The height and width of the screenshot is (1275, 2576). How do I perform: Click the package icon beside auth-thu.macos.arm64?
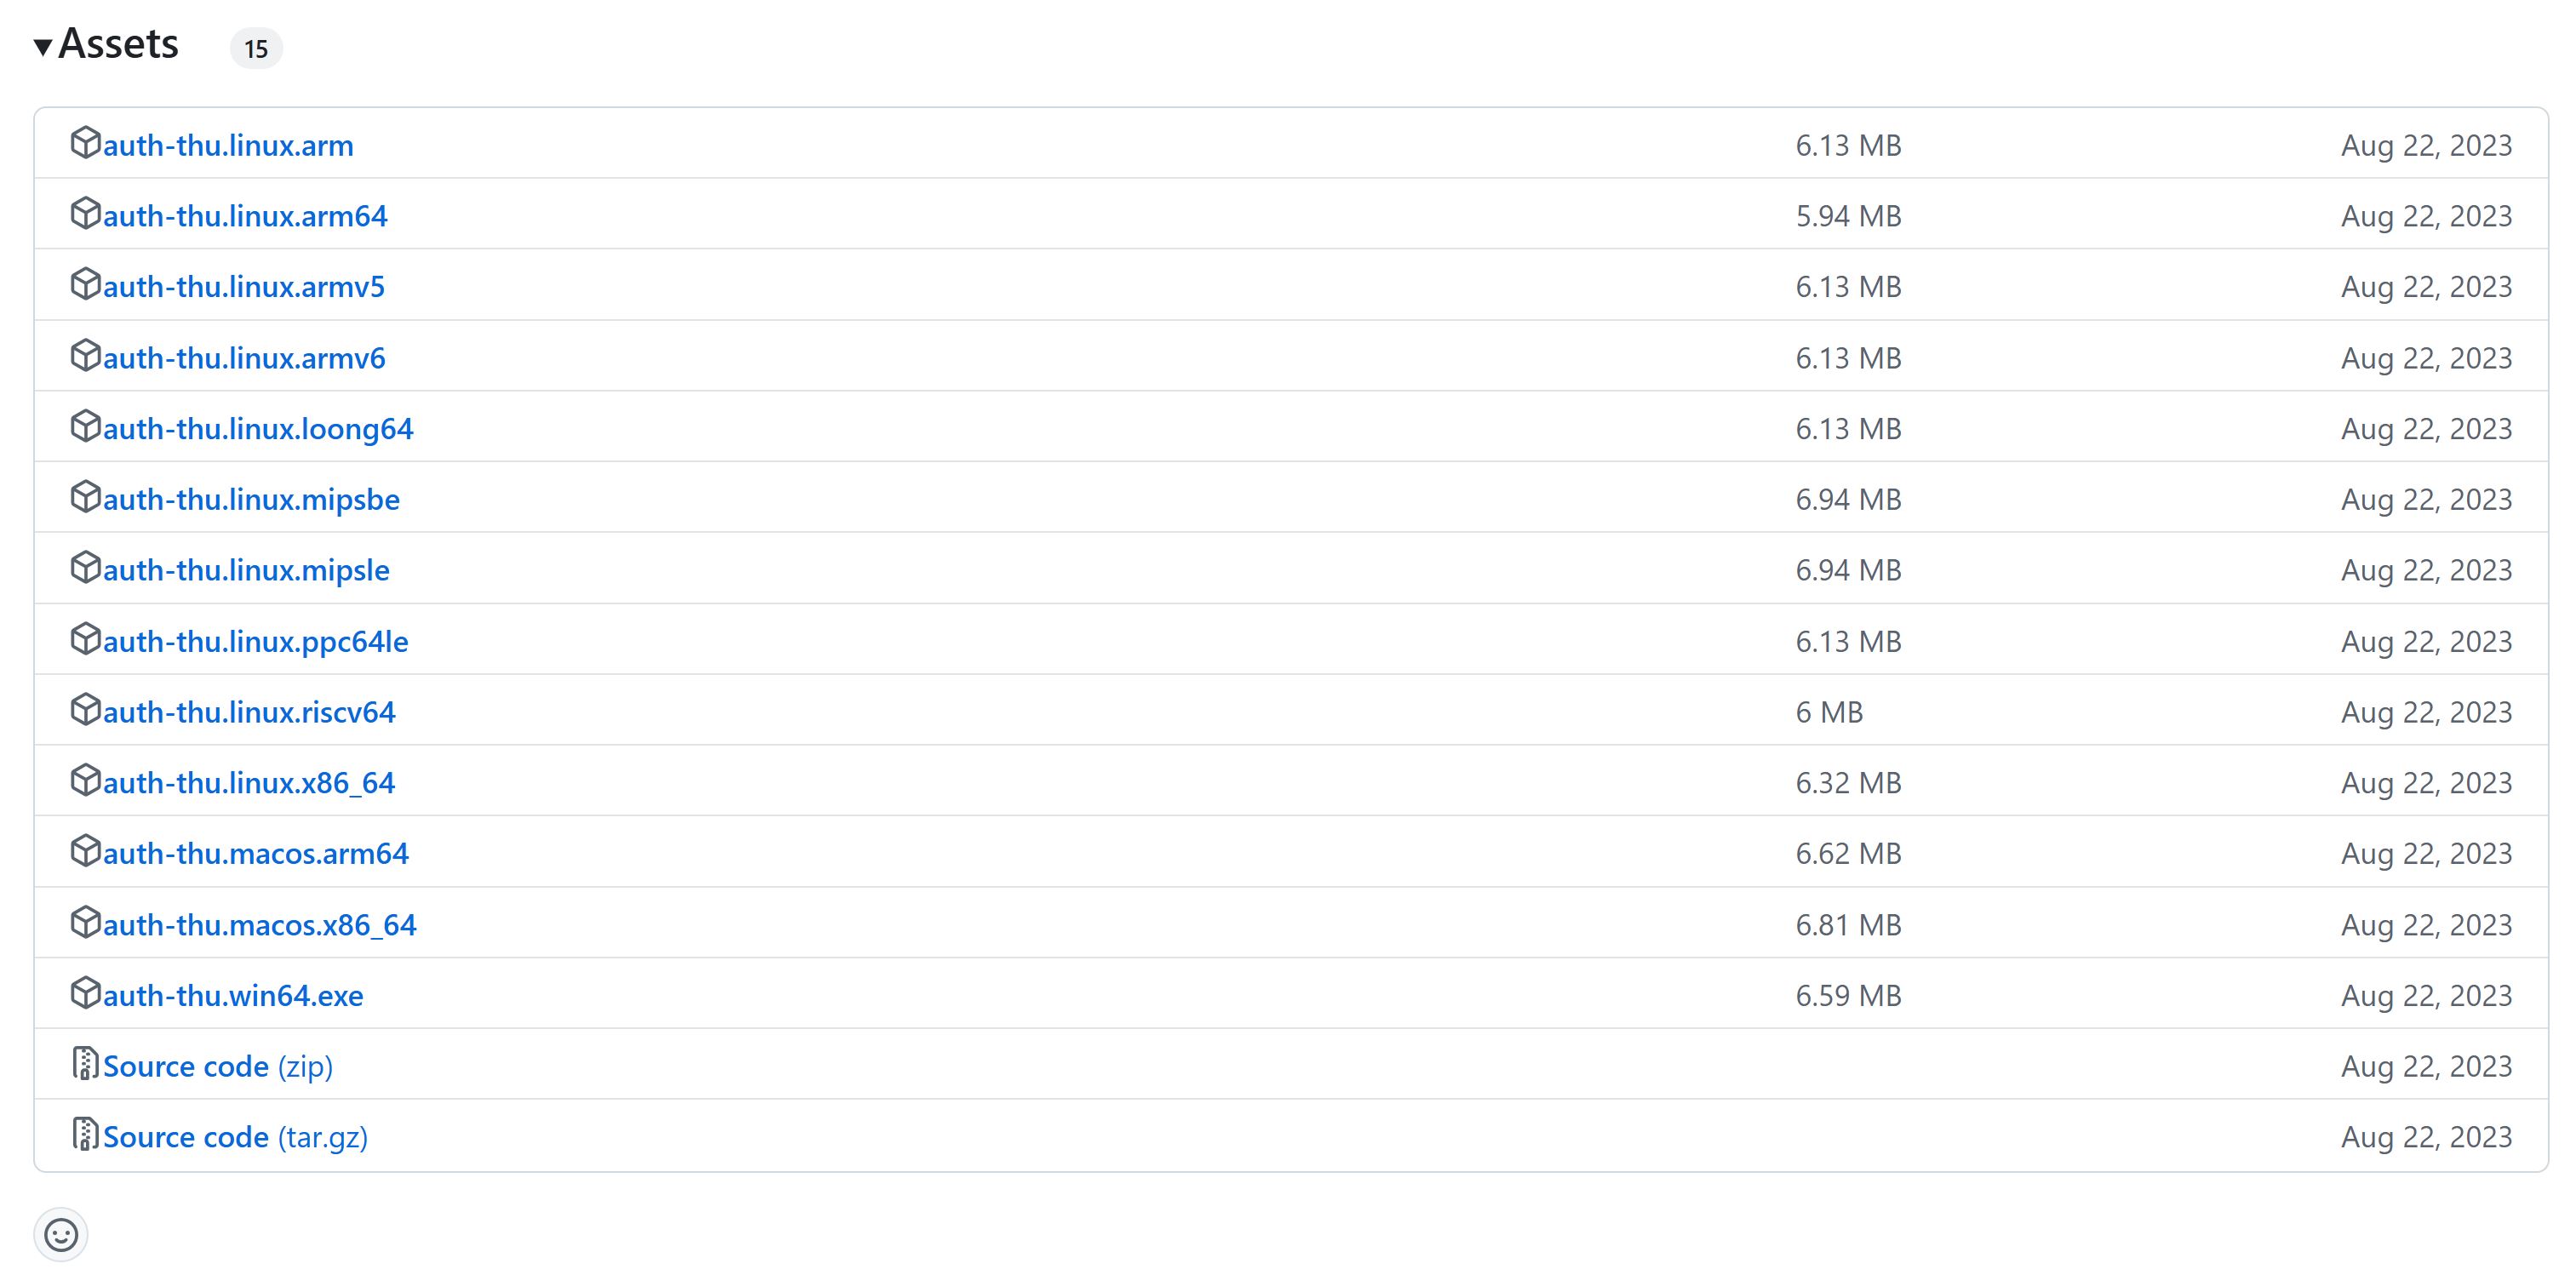pyautogui.click(x=85, y=852)
